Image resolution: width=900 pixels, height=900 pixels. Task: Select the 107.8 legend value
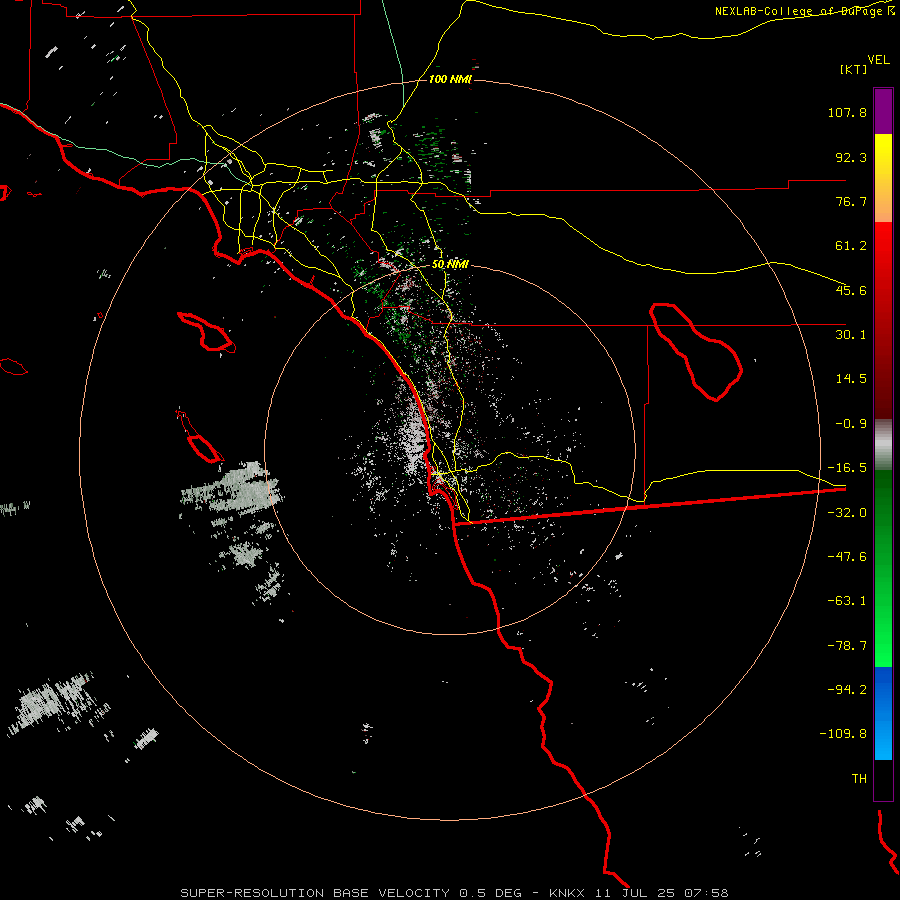(847, 112)
